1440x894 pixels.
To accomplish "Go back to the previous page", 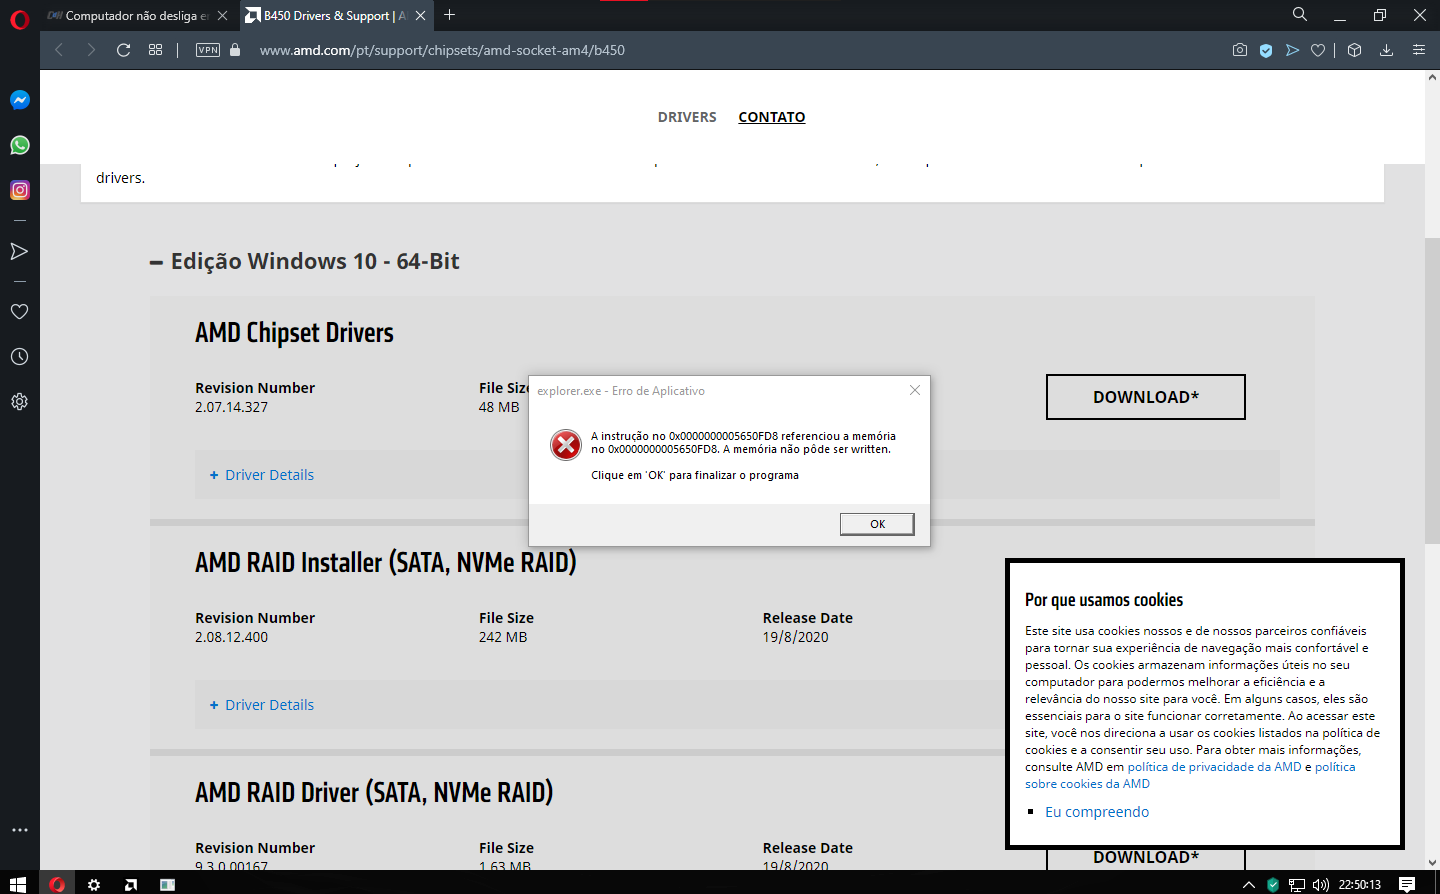I will coord(59,50).
